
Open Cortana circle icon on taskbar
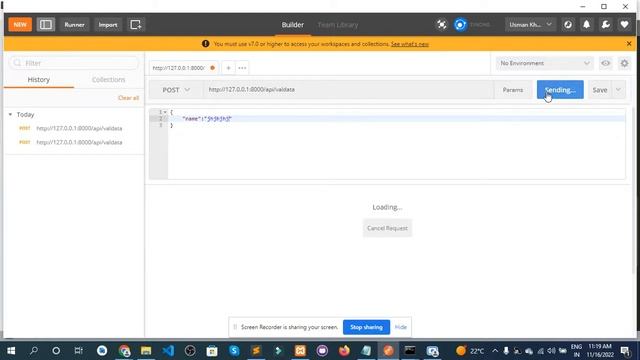[x=56, y=351]
